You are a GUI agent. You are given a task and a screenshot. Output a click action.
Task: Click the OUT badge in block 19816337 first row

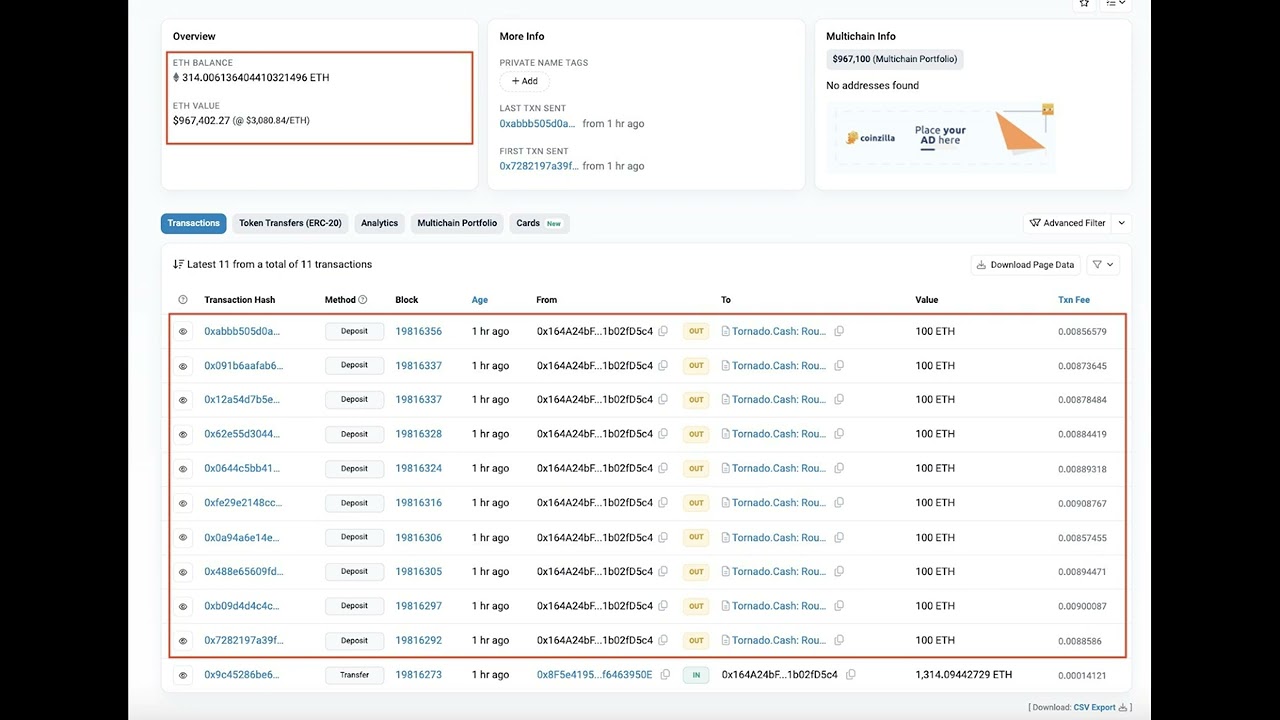(696, 366)
